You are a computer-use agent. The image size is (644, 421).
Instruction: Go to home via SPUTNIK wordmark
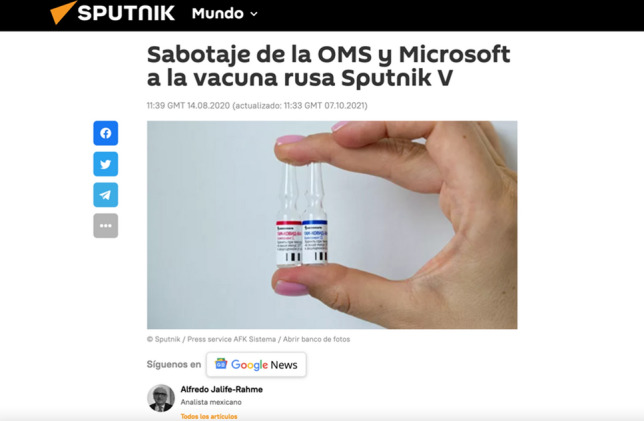[x=126, y=13]
